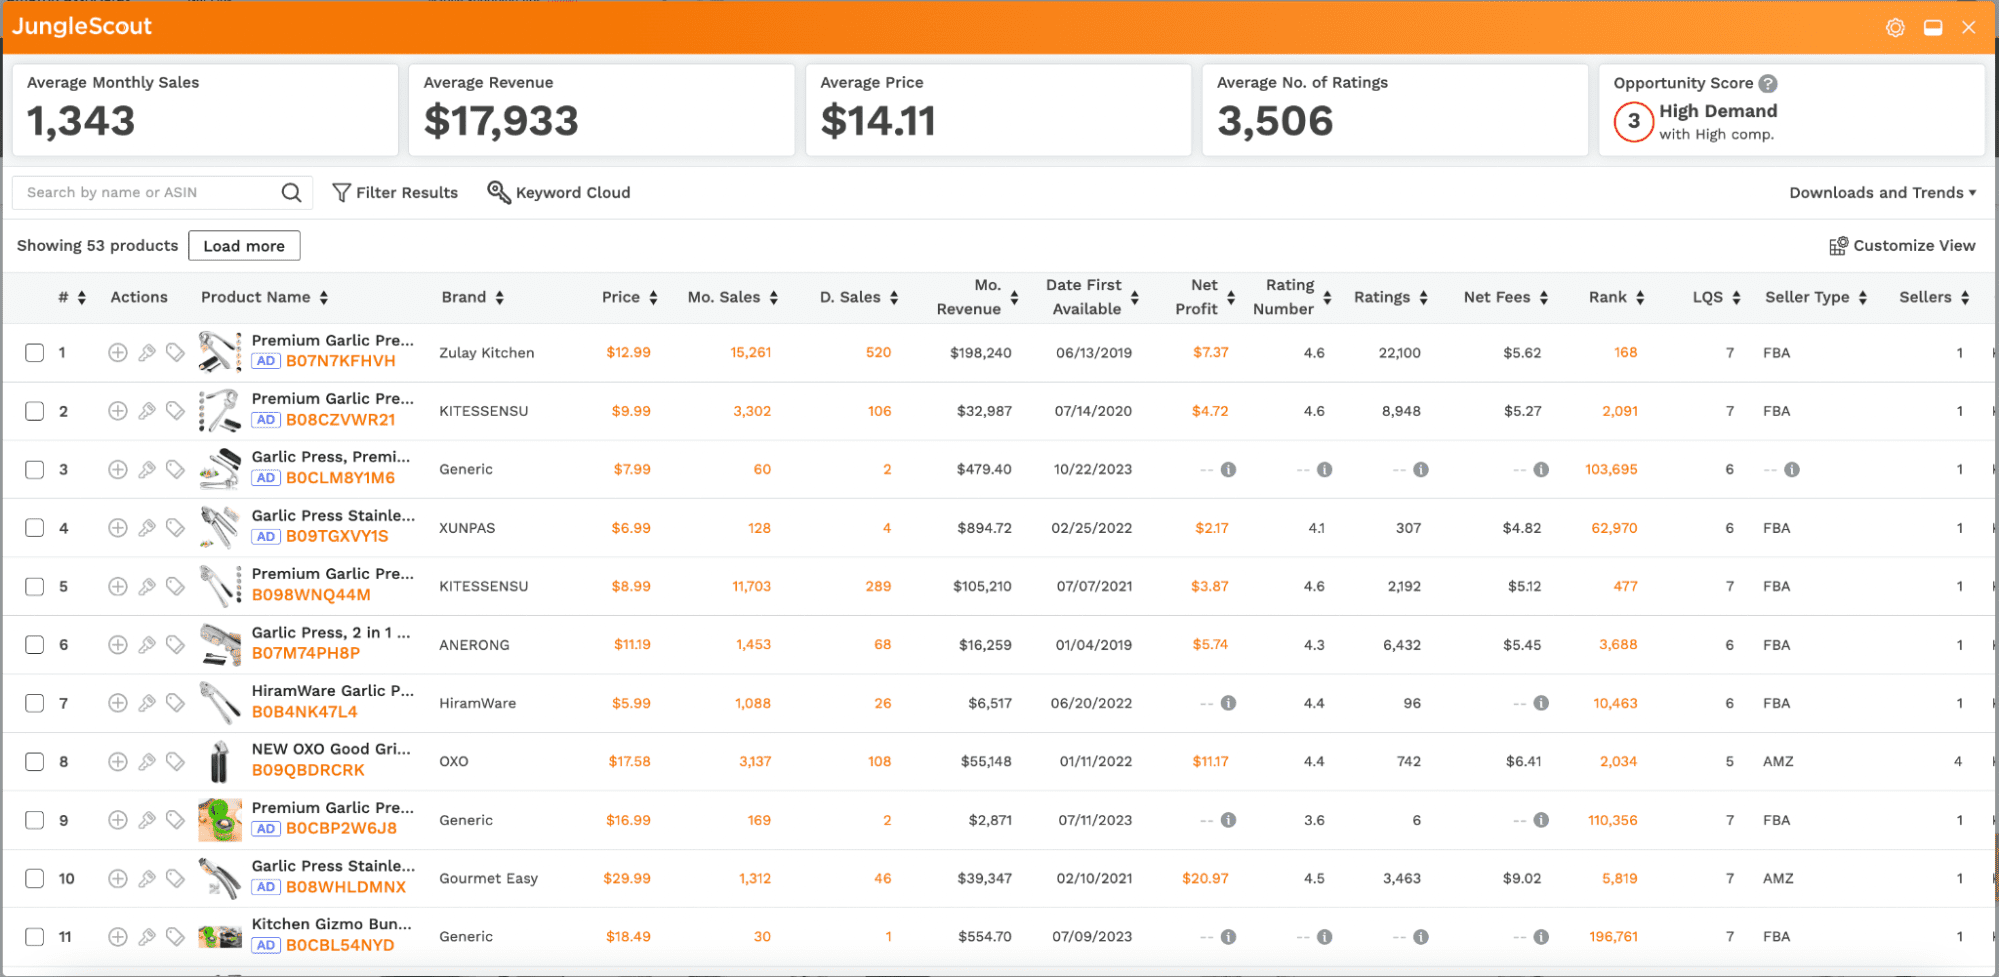The width and height of the screenshot is (1999, 978).
Task: Tick the checkbox for row 6
Action: coord(35,645)
